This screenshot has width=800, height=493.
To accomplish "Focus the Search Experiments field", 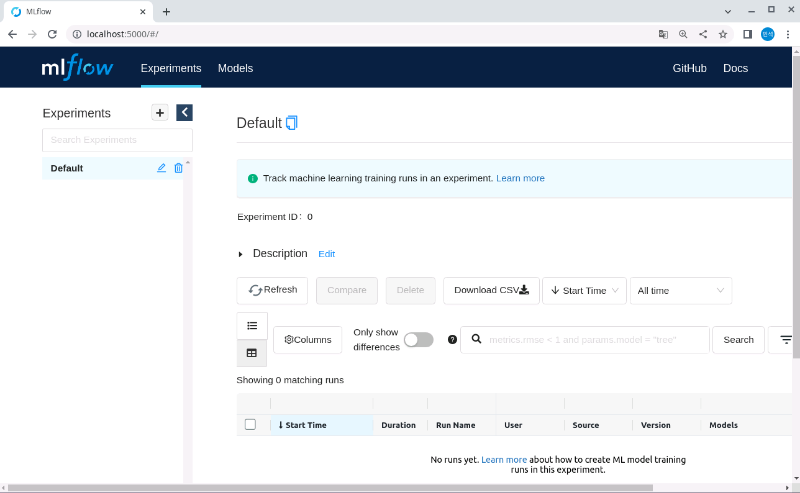I will [117, 140].
